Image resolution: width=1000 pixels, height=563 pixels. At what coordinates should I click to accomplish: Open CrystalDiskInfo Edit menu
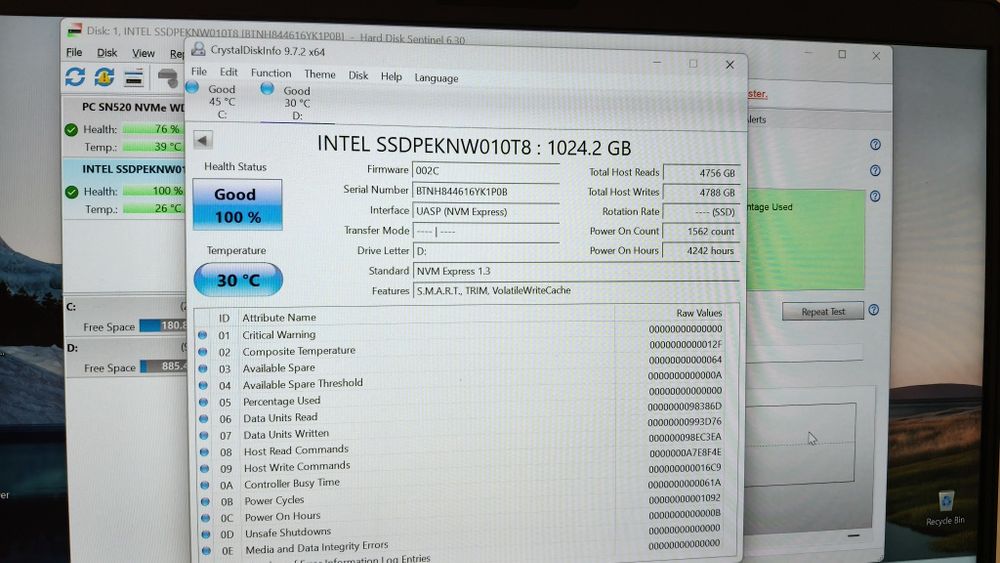[x=228, y=72]
